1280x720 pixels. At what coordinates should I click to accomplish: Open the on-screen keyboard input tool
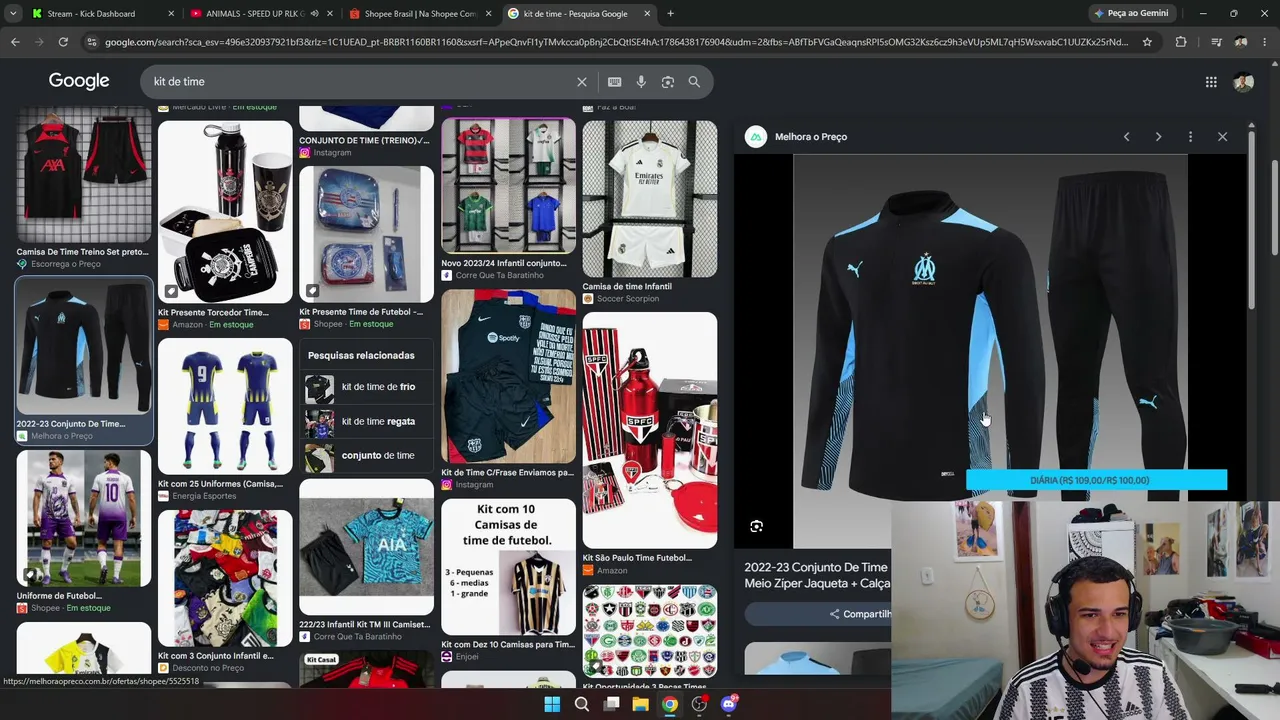pyautogui.click(x=614, y=82)
